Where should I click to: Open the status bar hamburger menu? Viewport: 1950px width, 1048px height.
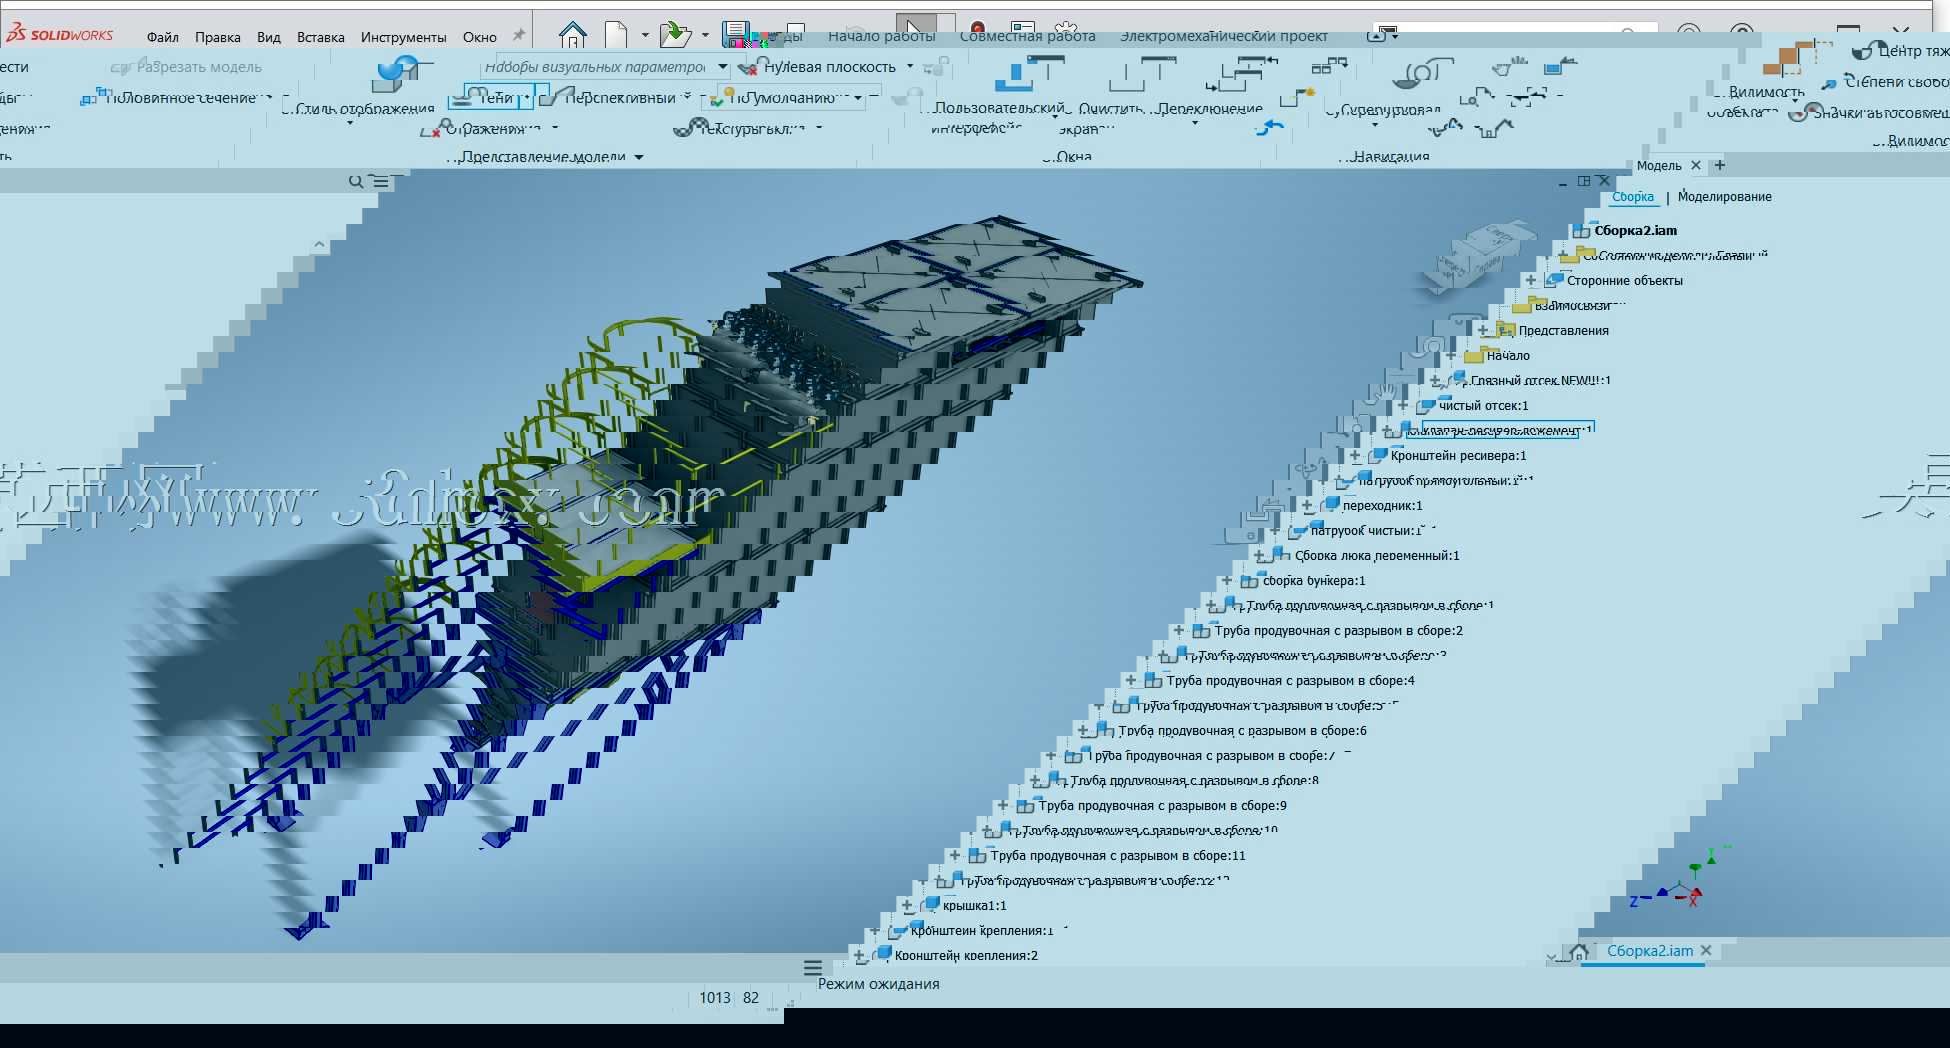812,968
